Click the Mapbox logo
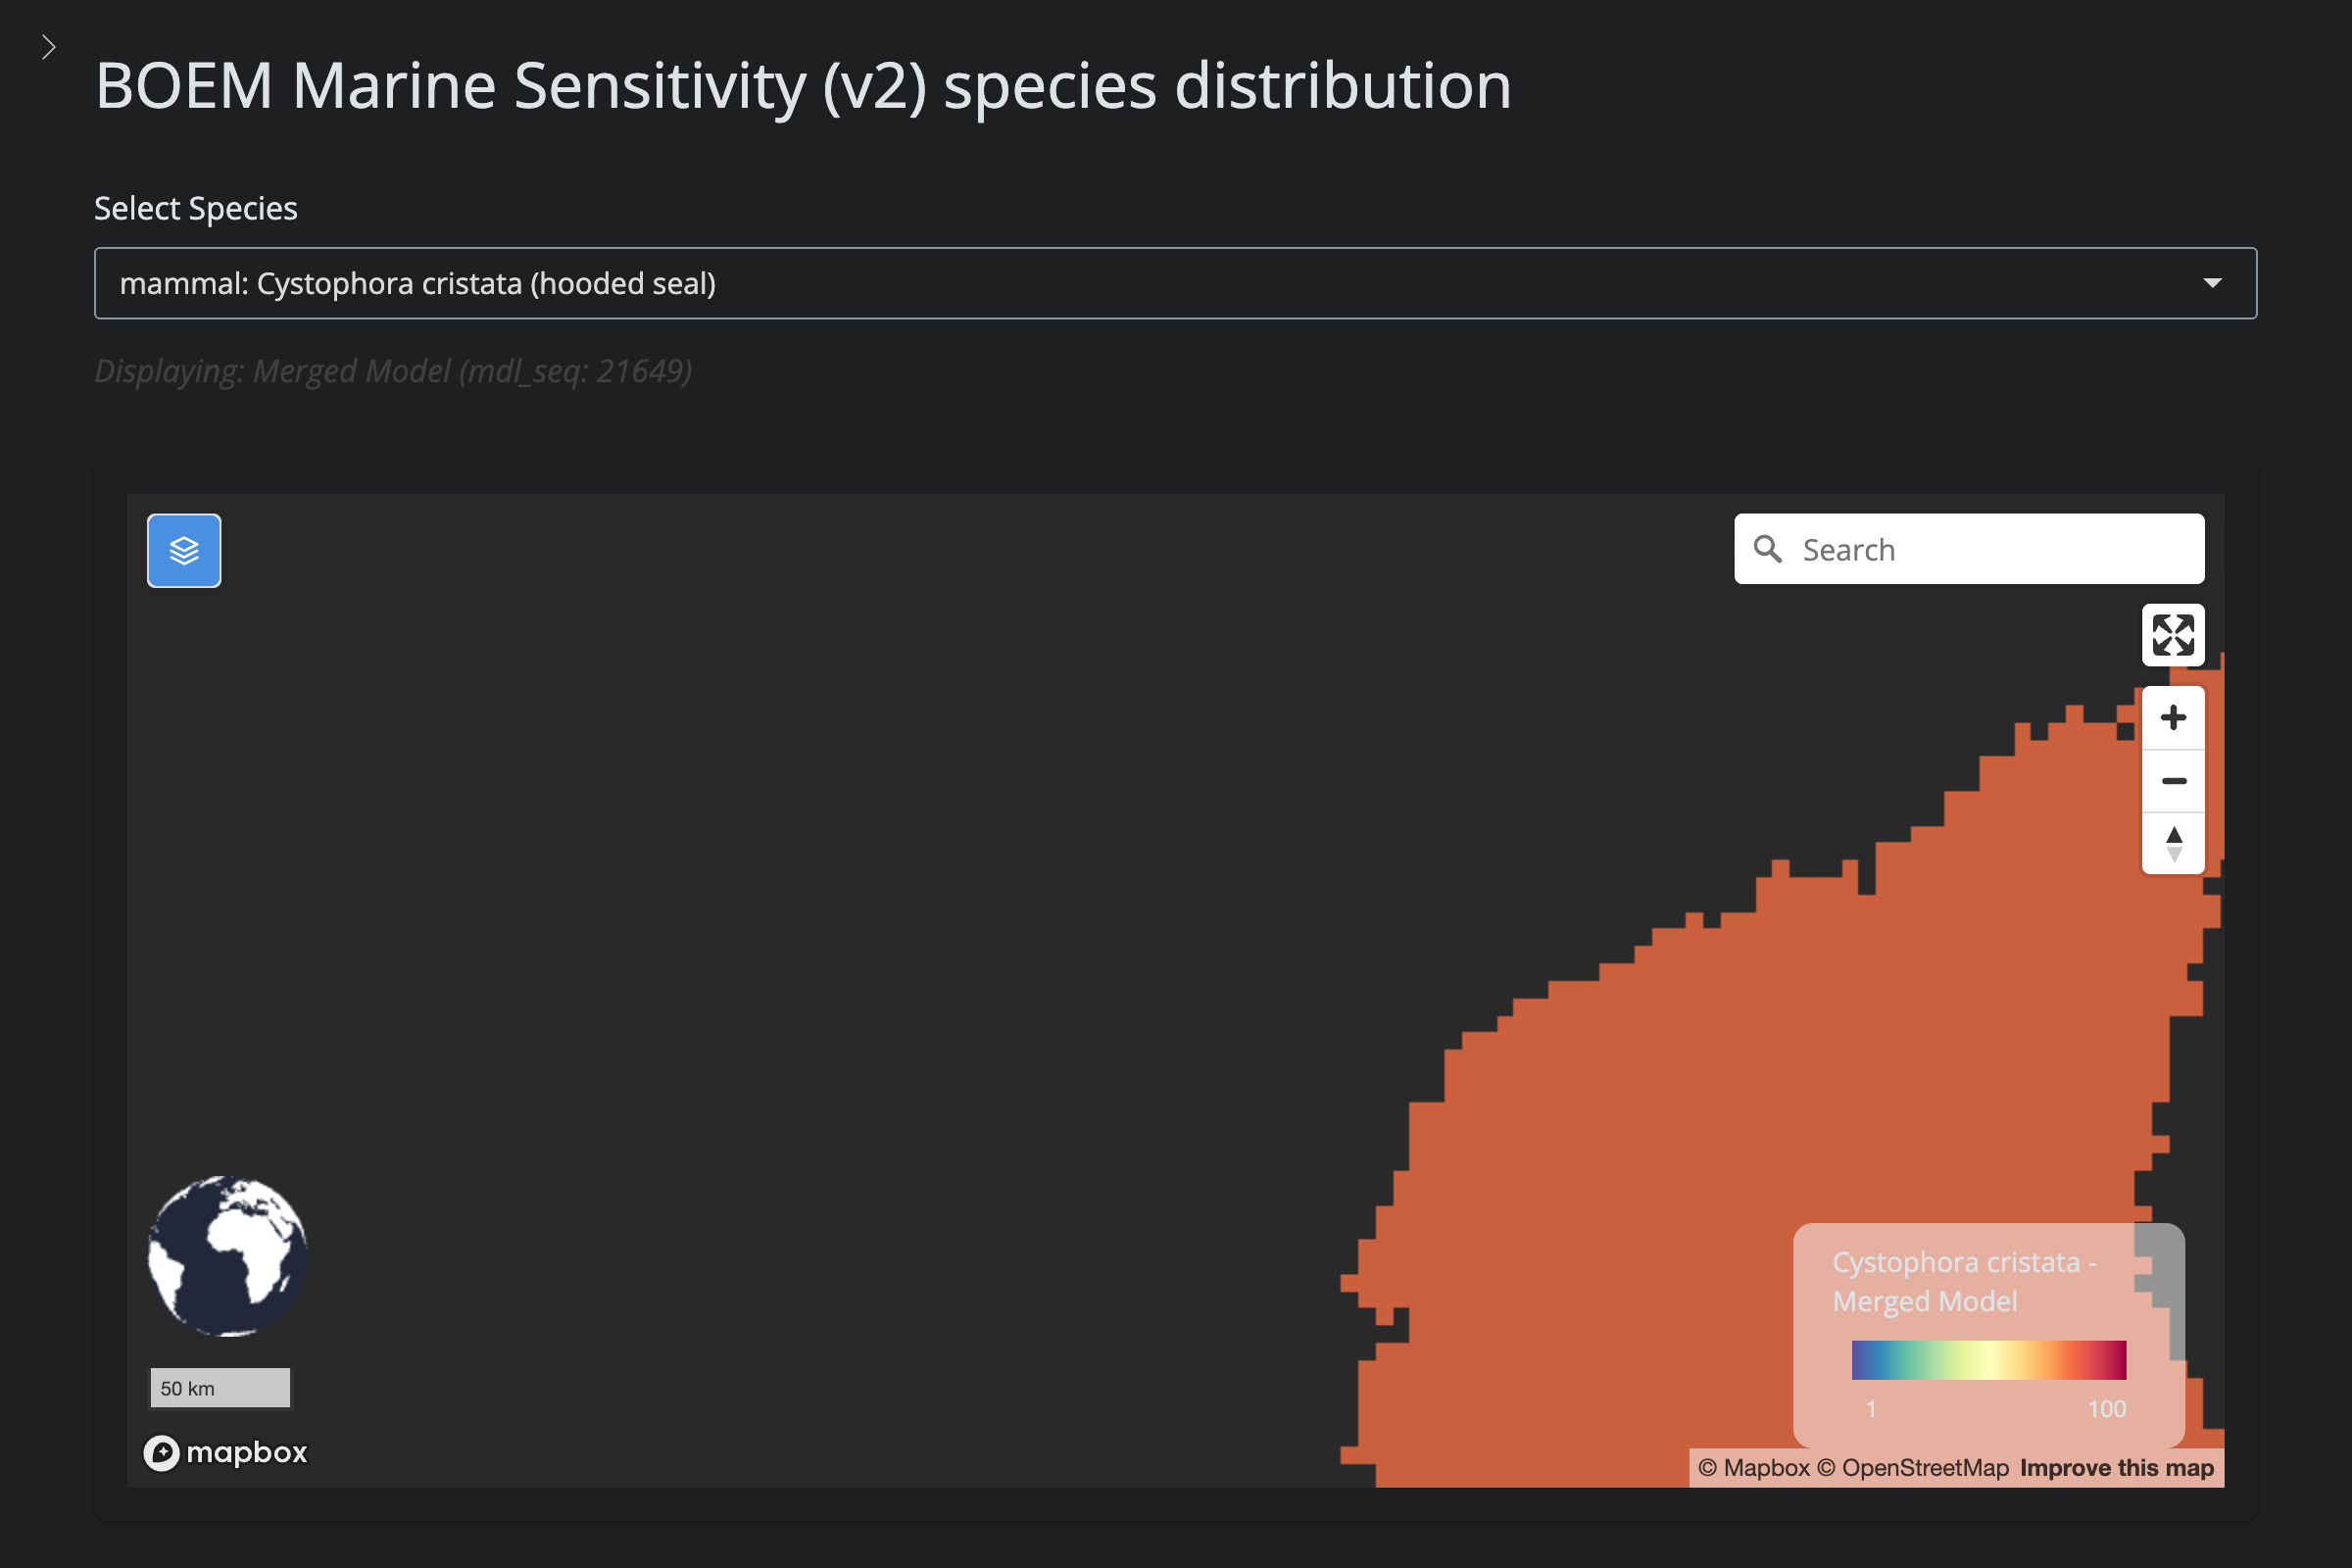The width and height of the screenshot is (2352, 1568). pos(226,1452)
